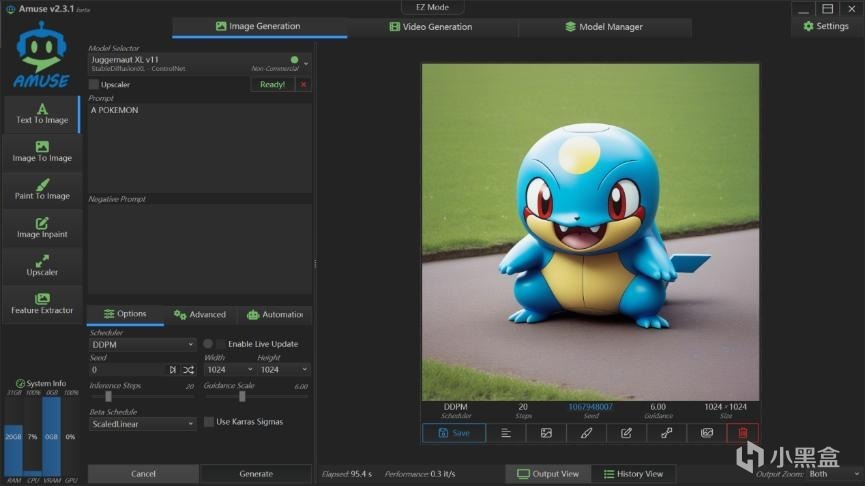Click the random seed shuffle icon
865x486 pixels.
[188, 370]
